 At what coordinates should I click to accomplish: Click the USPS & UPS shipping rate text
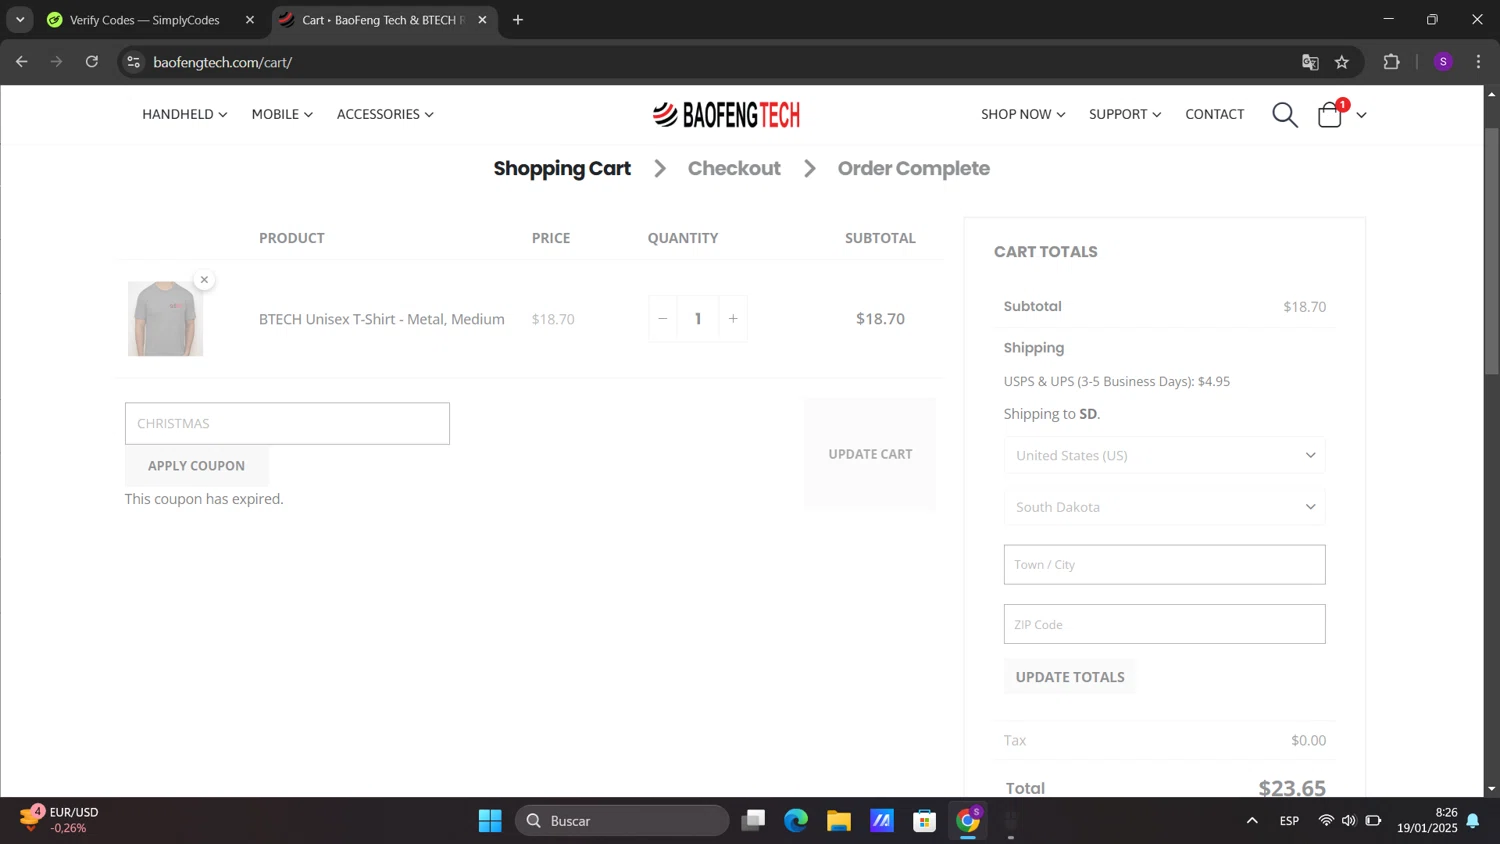coord(1117,381)
